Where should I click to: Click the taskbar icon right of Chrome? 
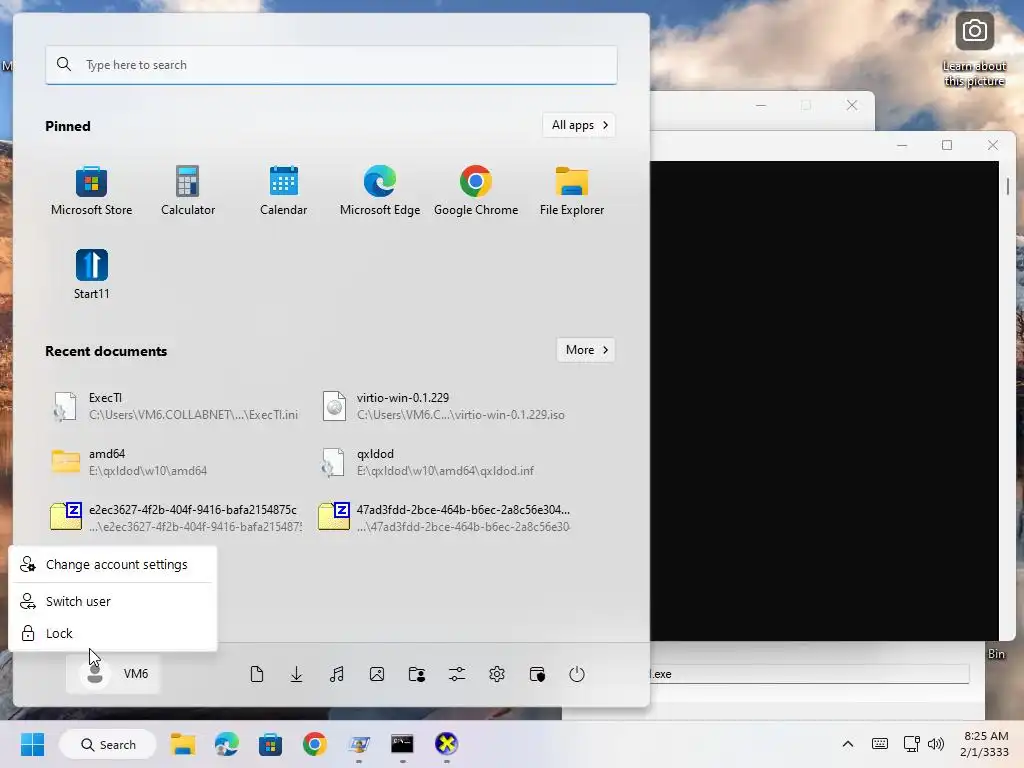[x=359, y=744]
